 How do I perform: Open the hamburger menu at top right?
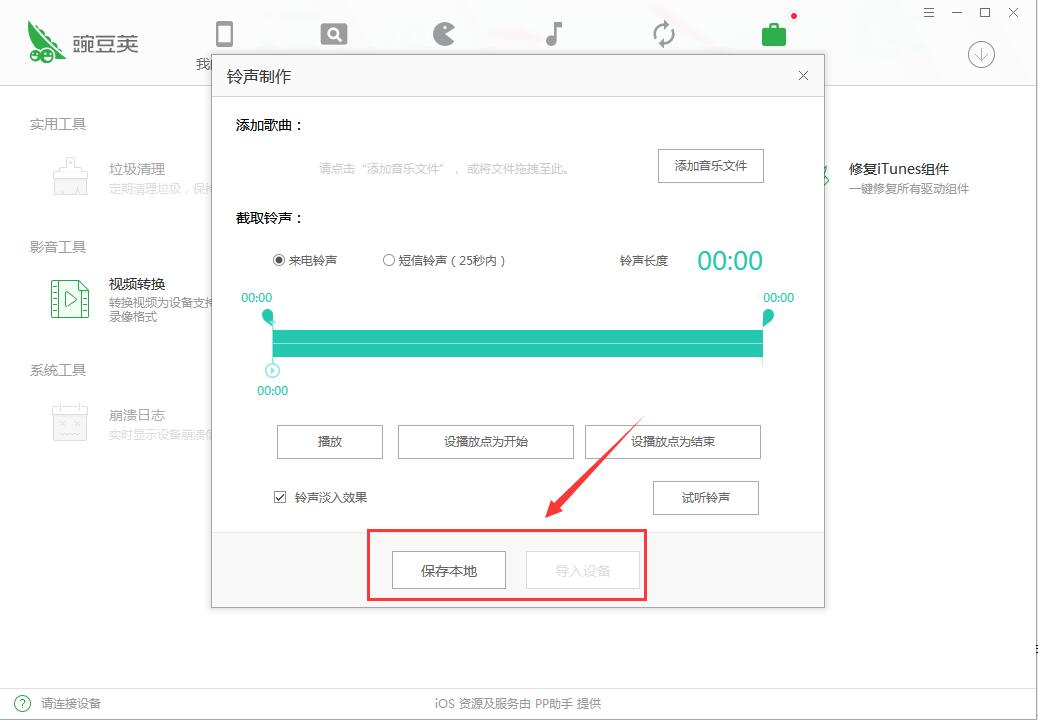point(929,13)
